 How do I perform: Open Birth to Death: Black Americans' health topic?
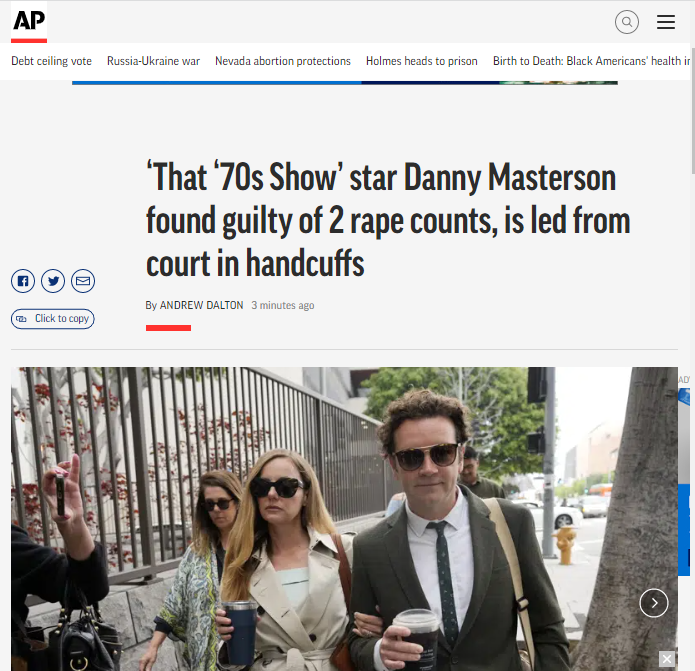591,61
